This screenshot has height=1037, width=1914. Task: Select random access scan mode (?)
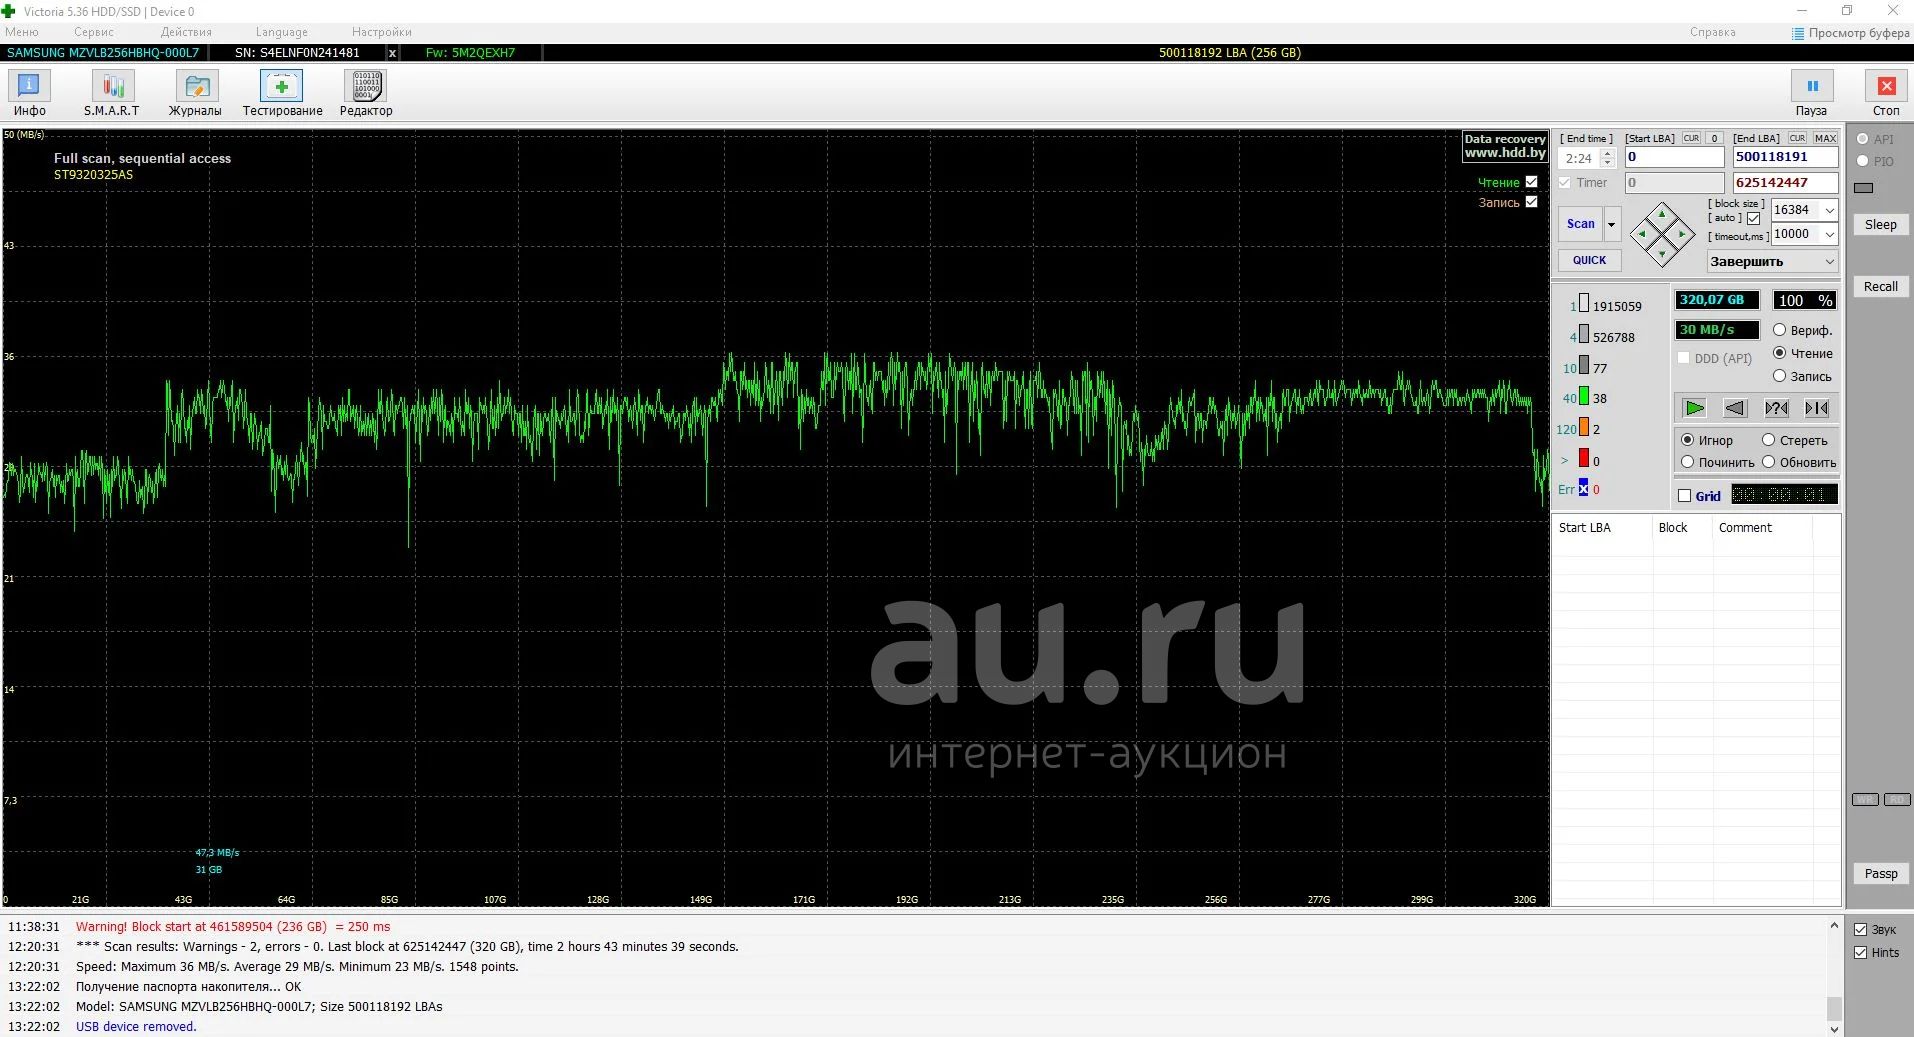(1776, 408)
